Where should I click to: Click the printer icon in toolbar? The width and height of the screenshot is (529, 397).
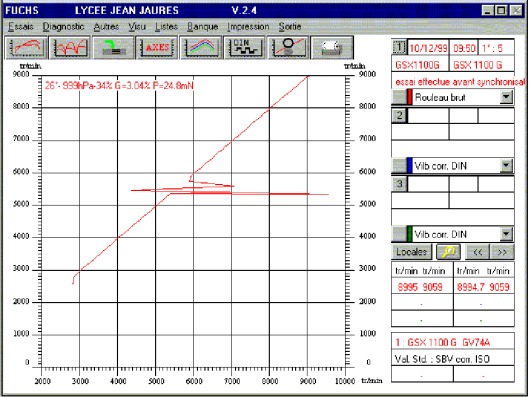tap(332, 48)
